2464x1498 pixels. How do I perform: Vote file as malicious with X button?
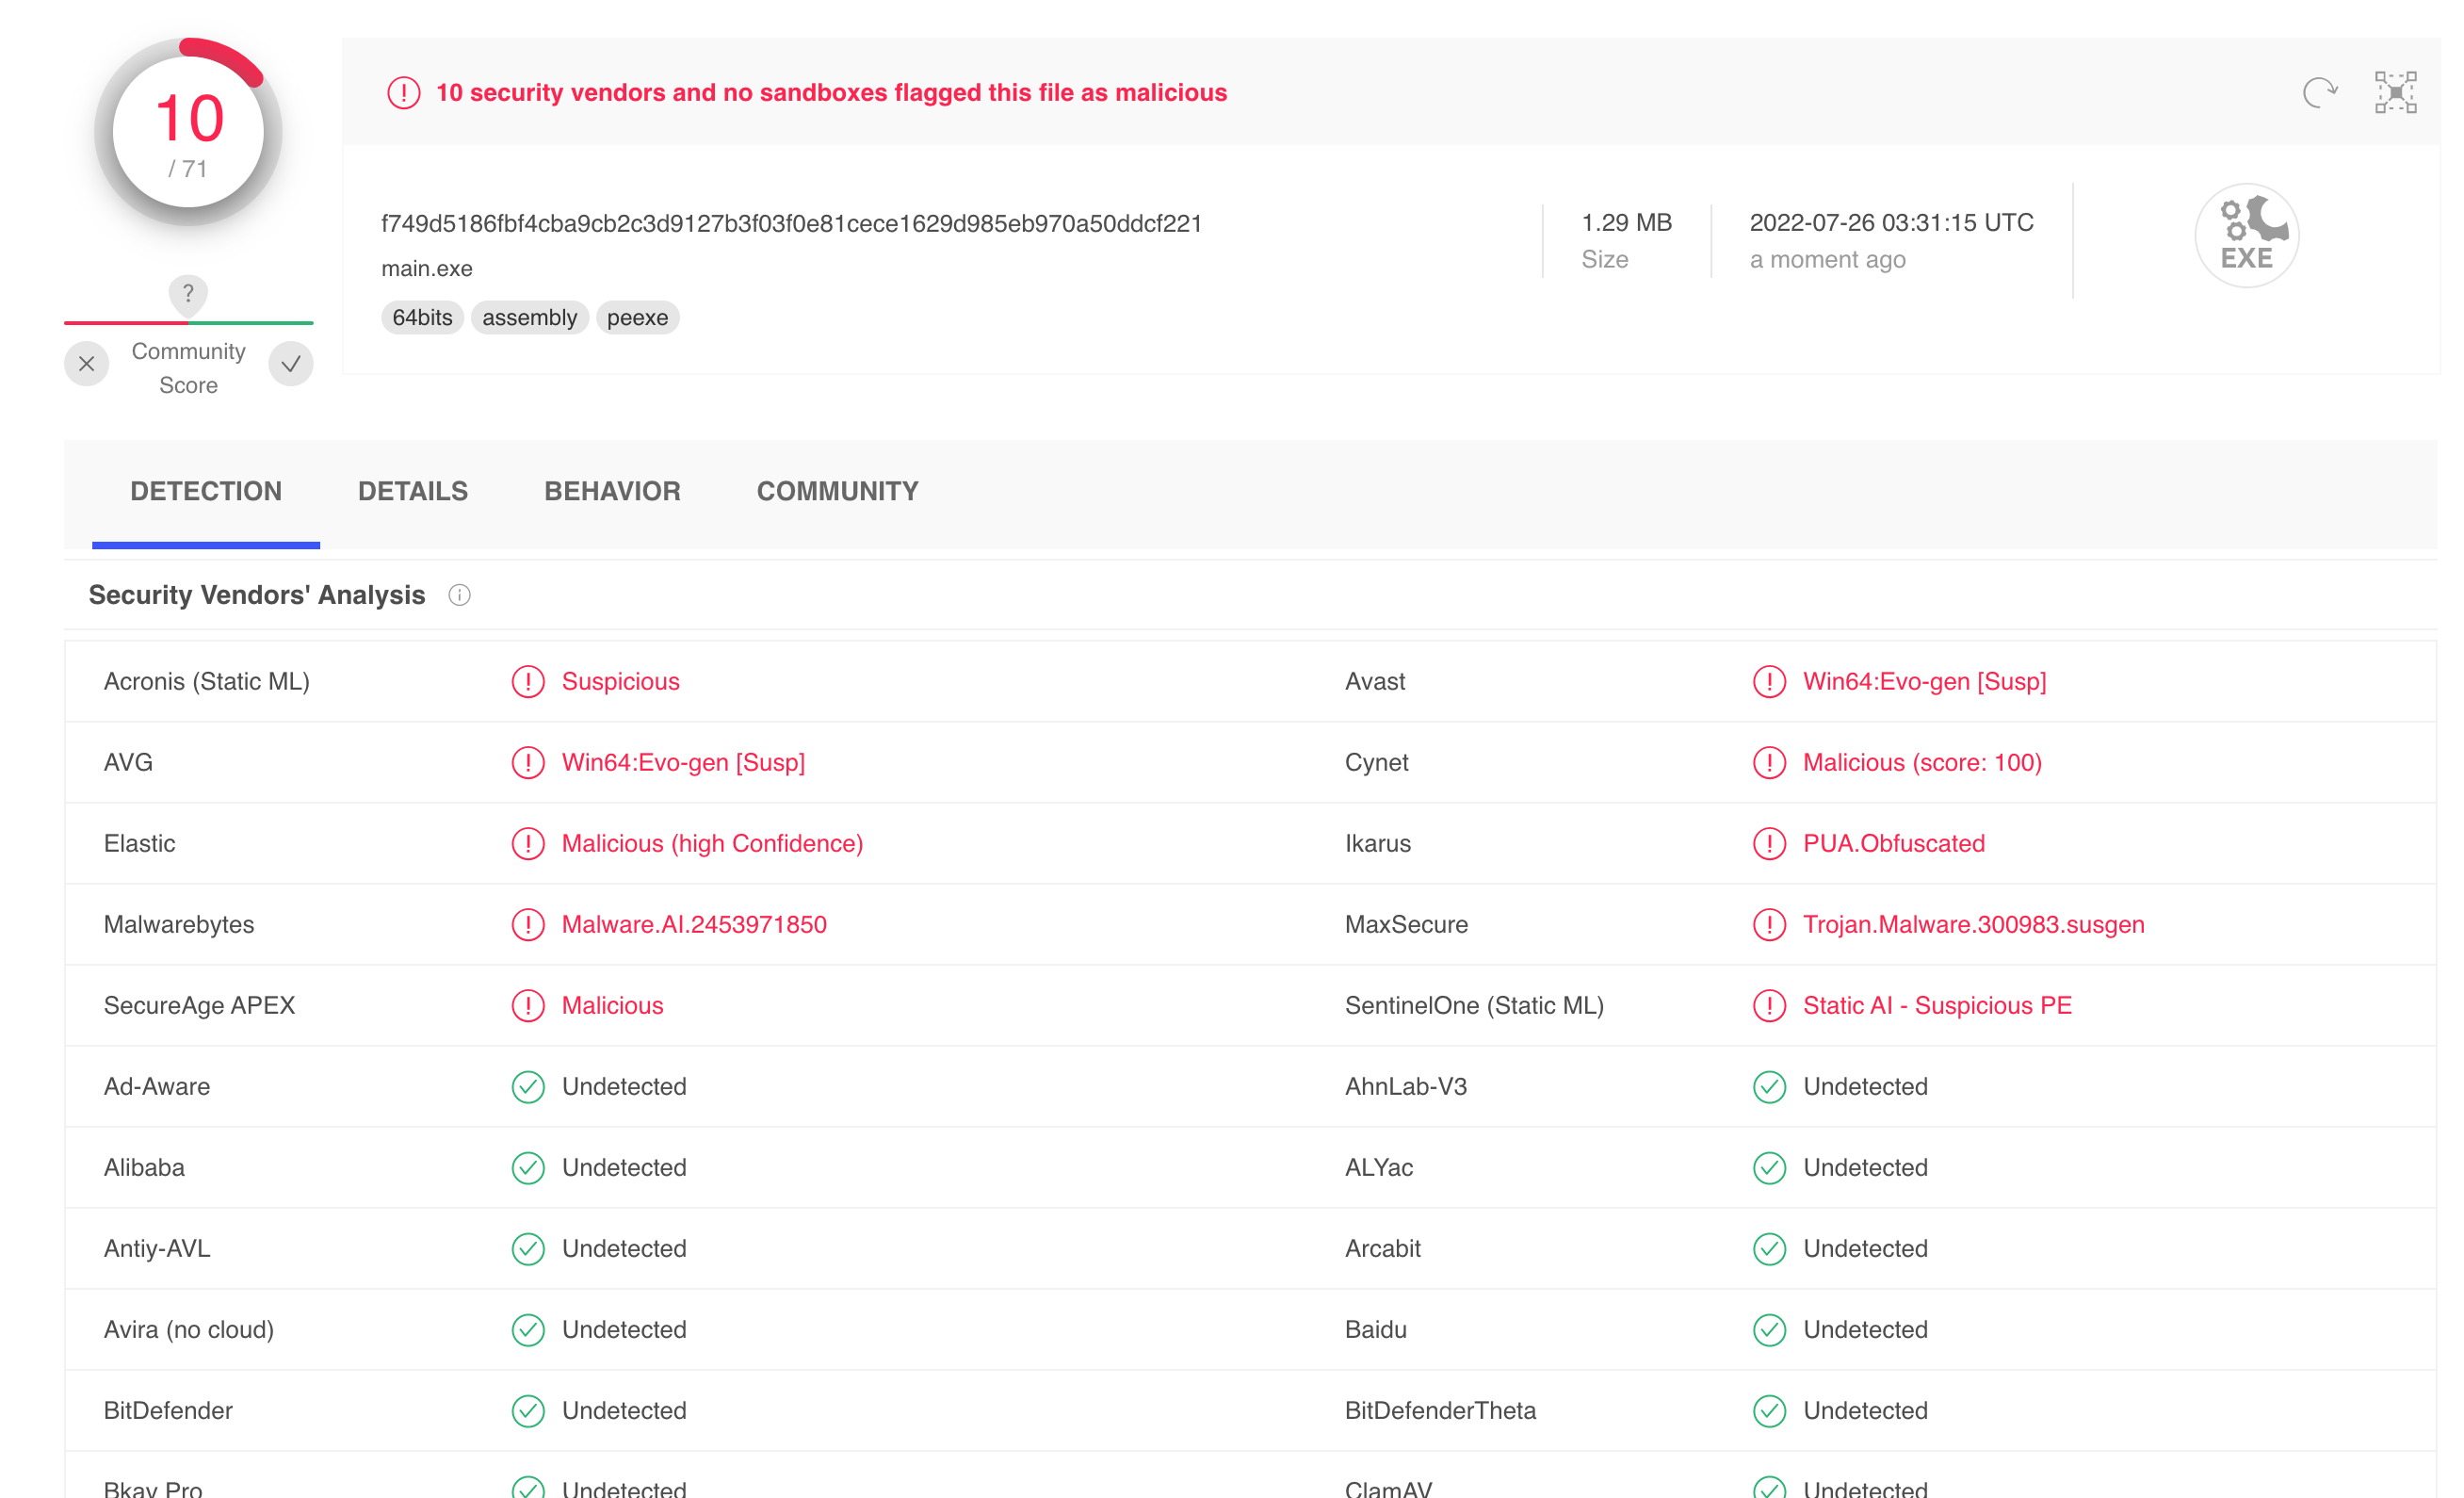[x=87, y=364]
